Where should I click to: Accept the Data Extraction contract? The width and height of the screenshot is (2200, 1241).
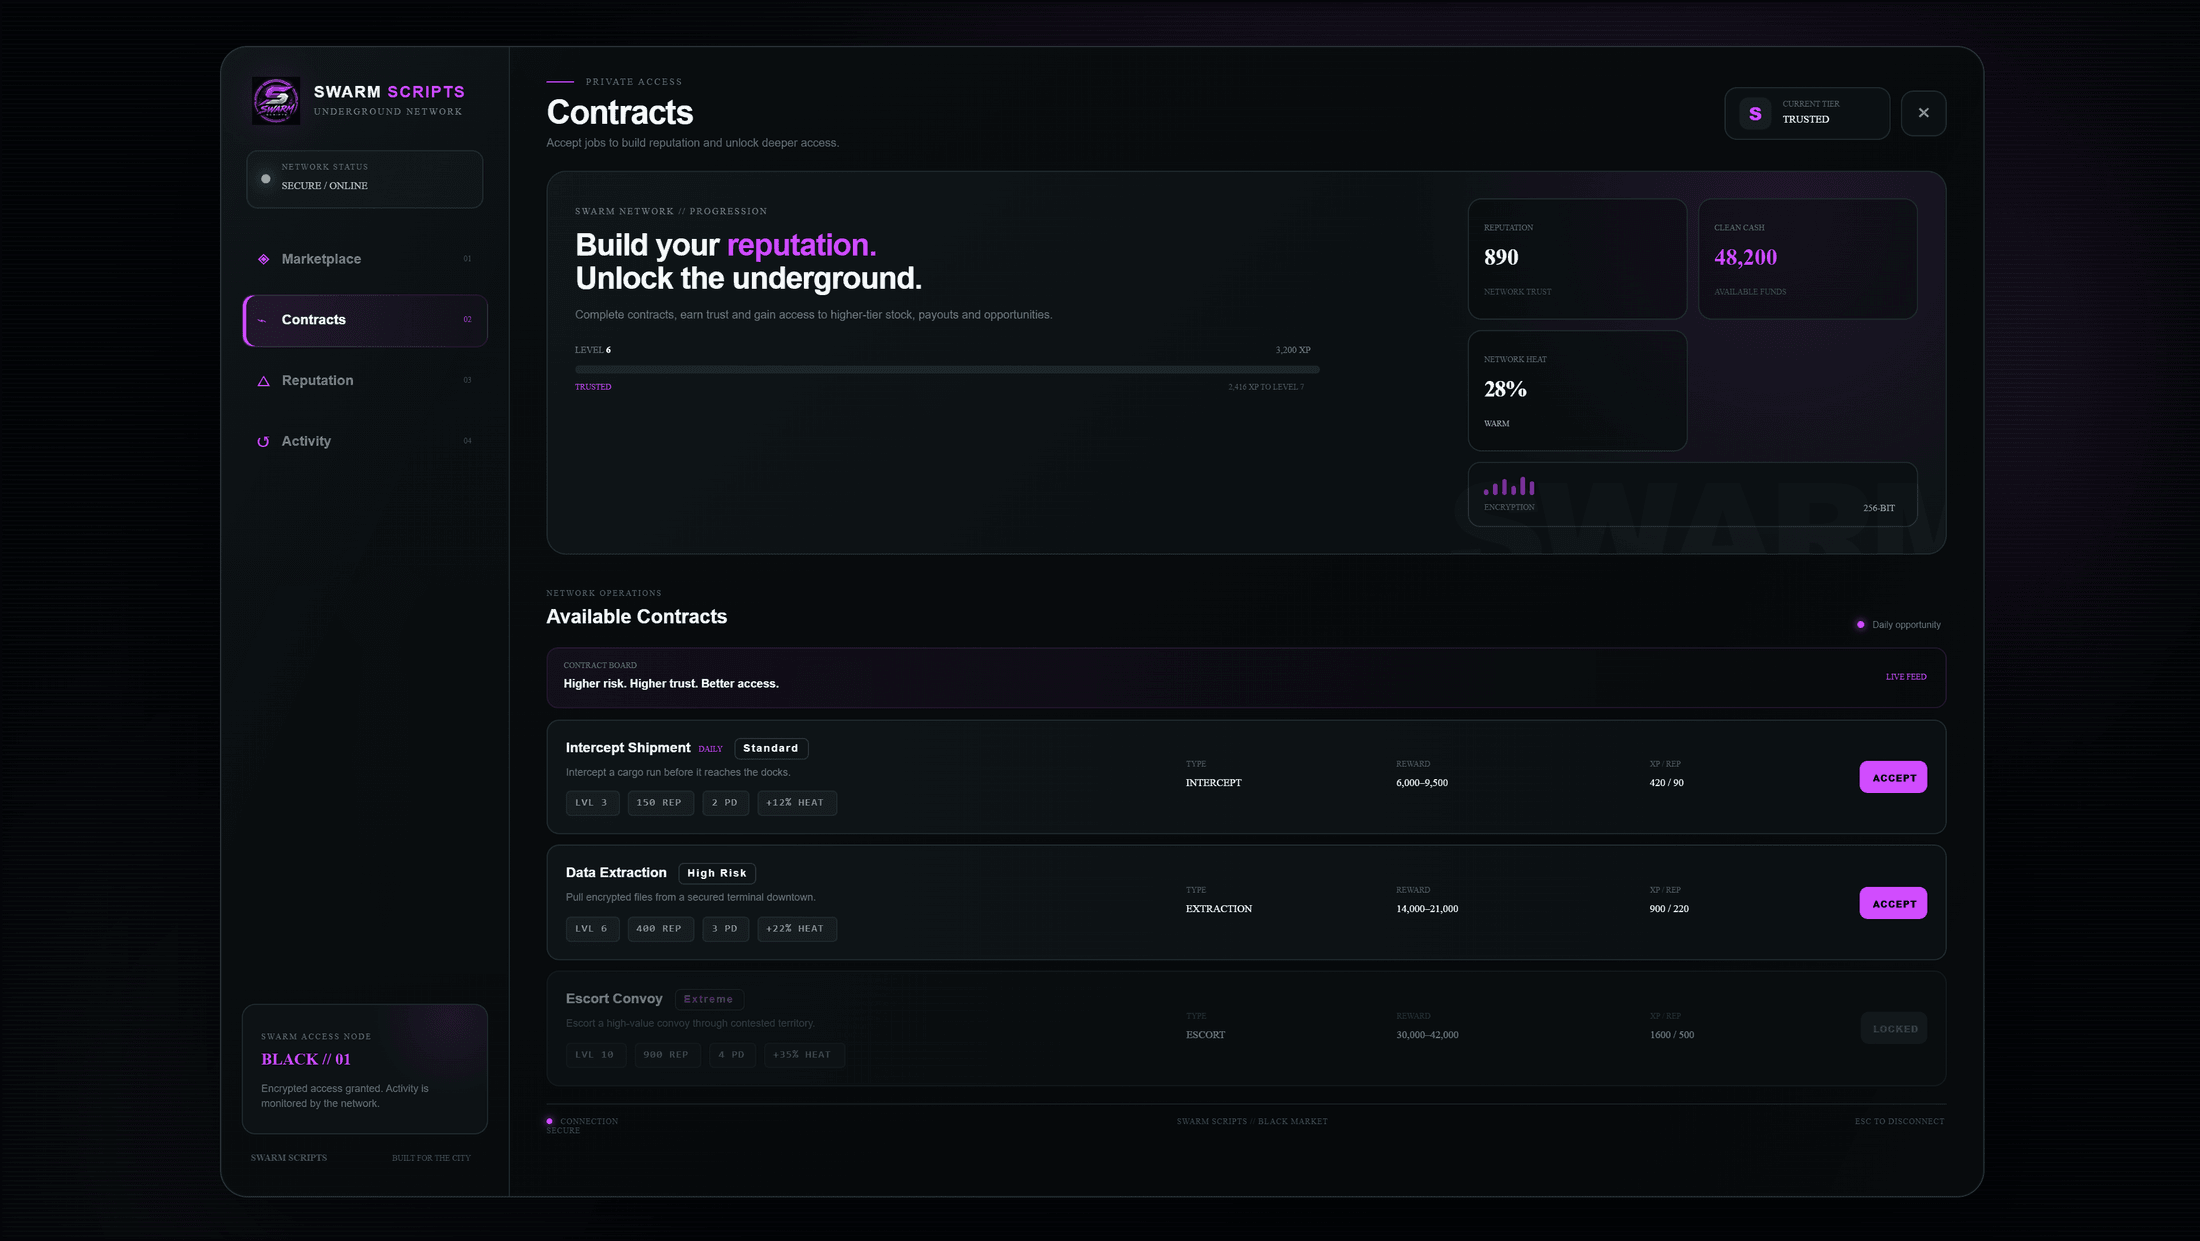point(1893,903)
